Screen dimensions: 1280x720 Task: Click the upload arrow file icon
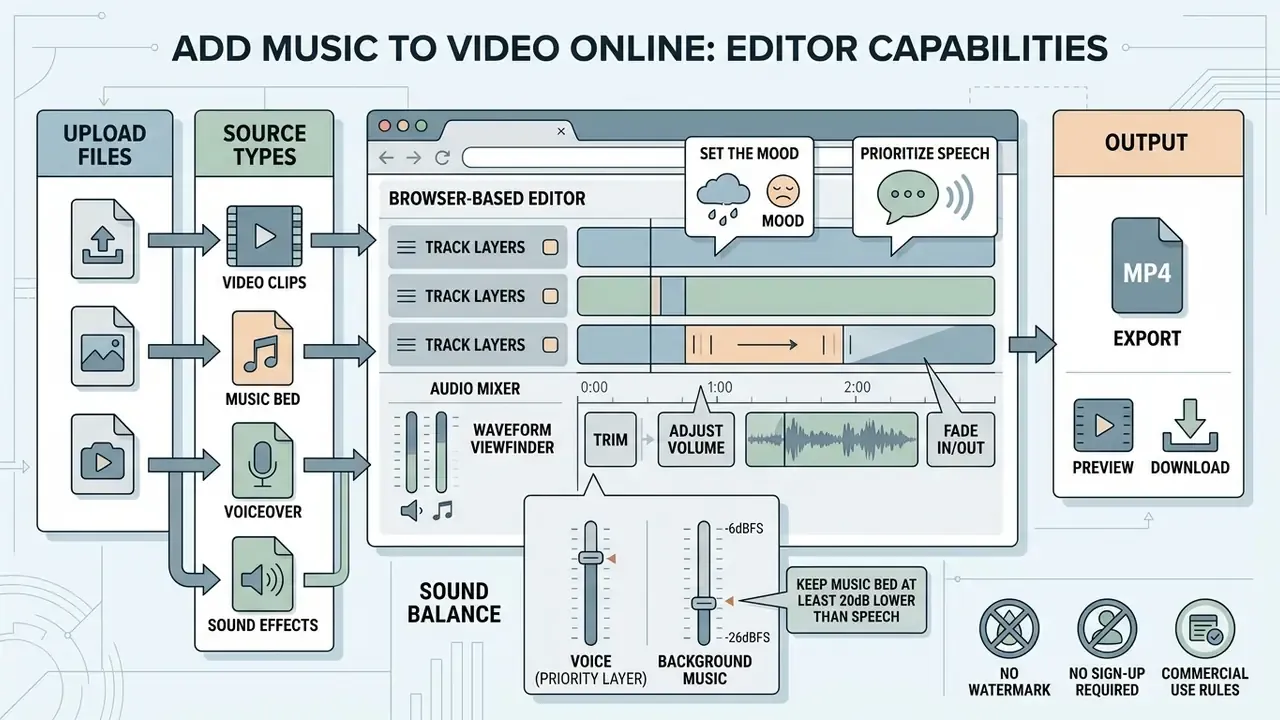coord(102,238)
